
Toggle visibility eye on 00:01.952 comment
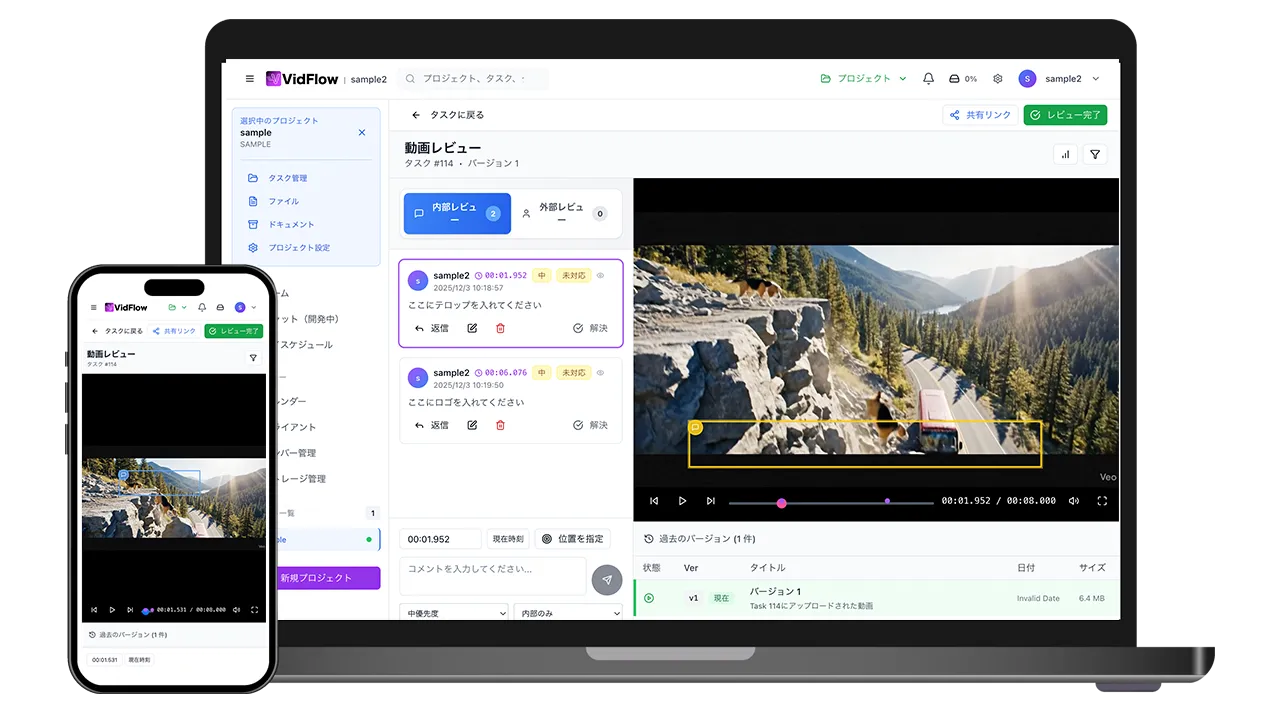601,276
